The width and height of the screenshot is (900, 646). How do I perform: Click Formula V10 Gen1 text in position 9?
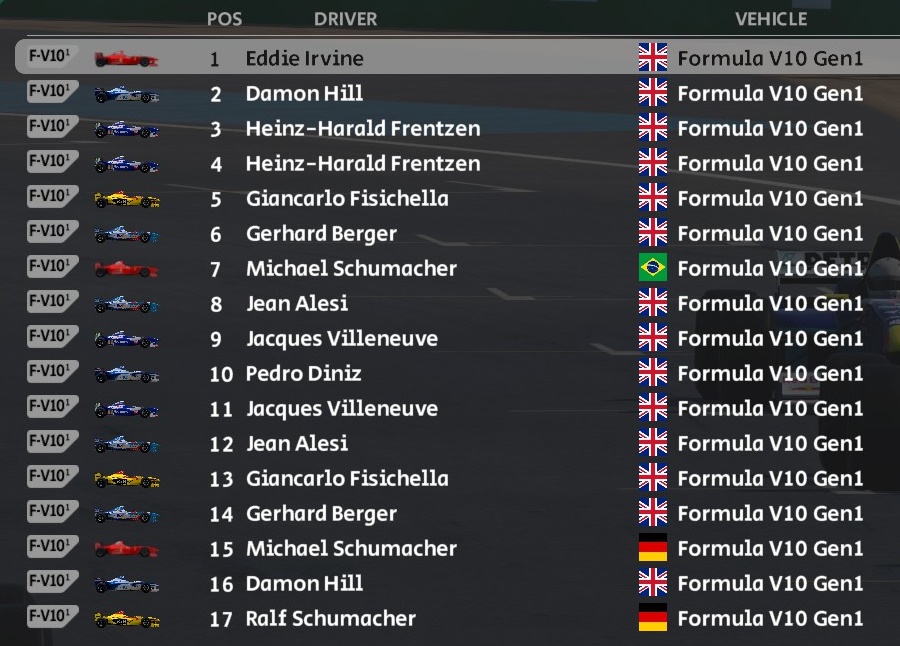770,338
